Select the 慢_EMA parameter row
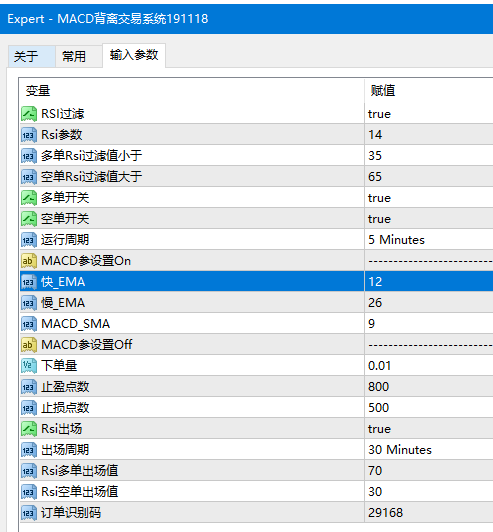Screen dimensions: 493x532 tap(257, 303)
